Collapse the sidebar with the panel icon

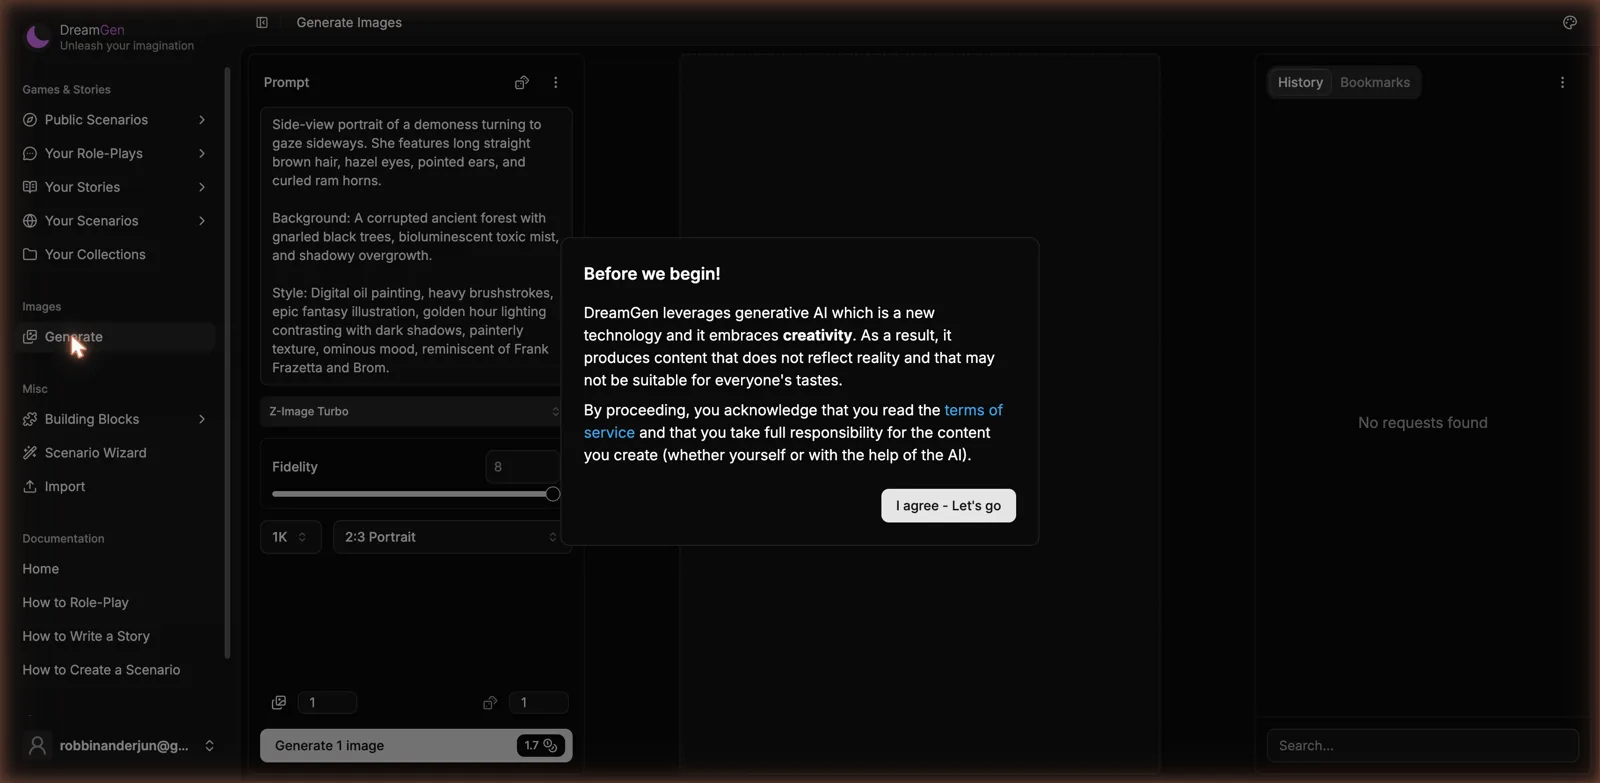coord(262,22)
